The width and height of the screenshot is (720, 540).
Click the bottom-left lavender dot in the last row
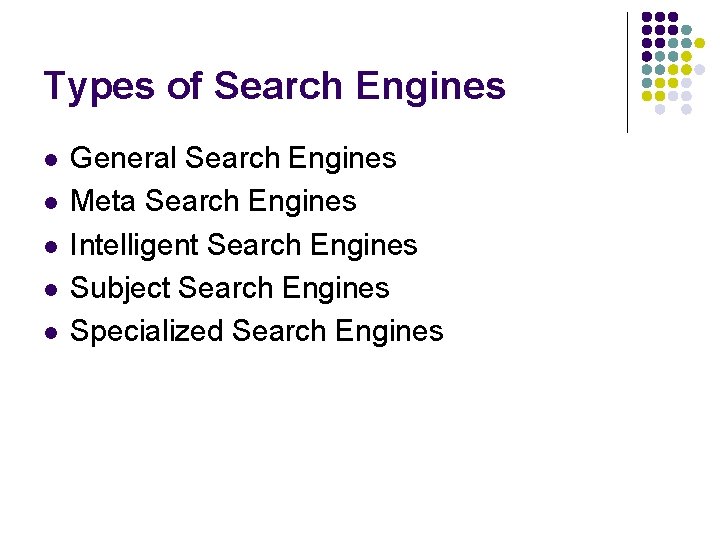coord(660,109)
